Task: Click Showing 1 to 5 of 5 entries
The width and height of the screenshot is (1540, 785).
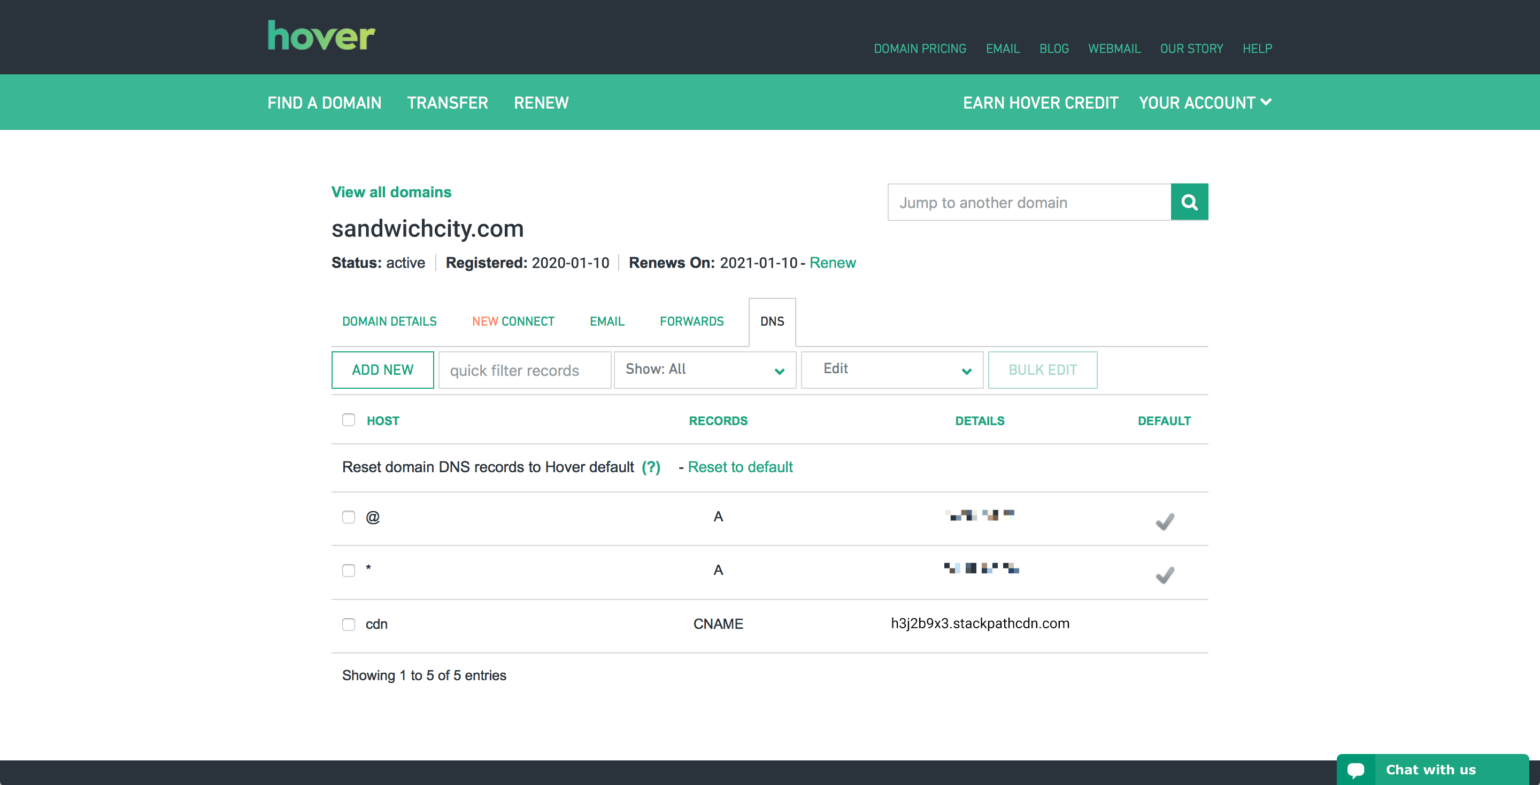Action: [424, 676]
